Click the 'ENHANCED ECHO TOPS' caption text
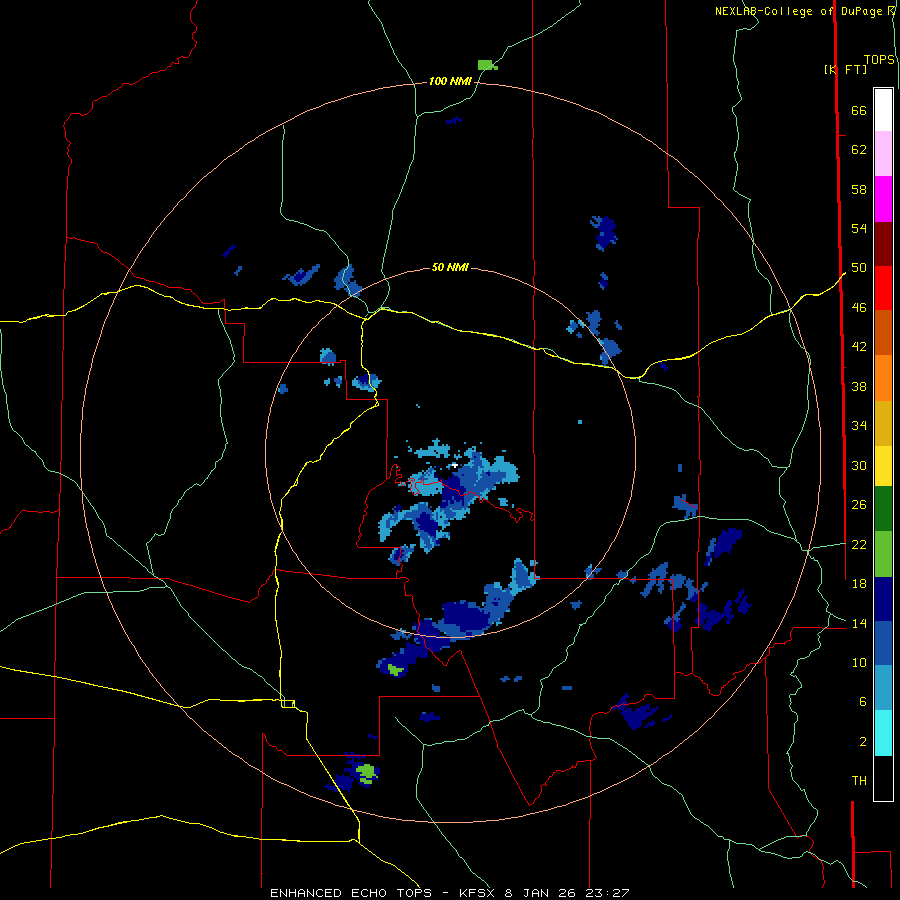 tap(351, 893)
